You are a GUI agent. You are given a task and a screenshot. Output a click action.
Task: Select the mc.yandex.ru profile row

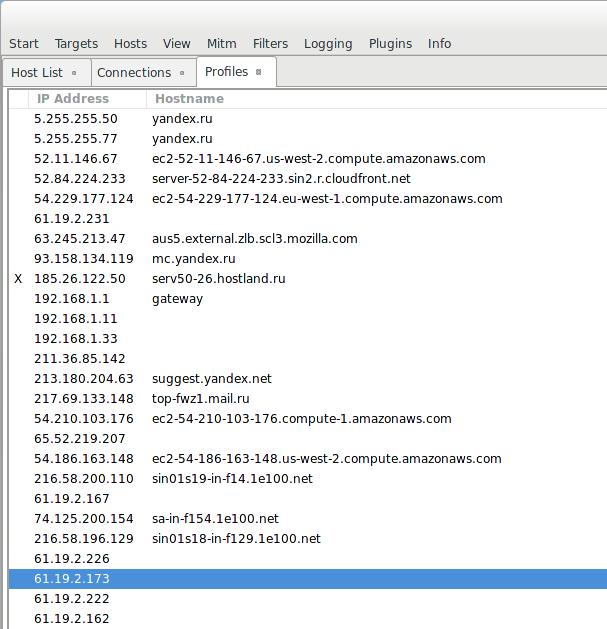coord(193,259)
